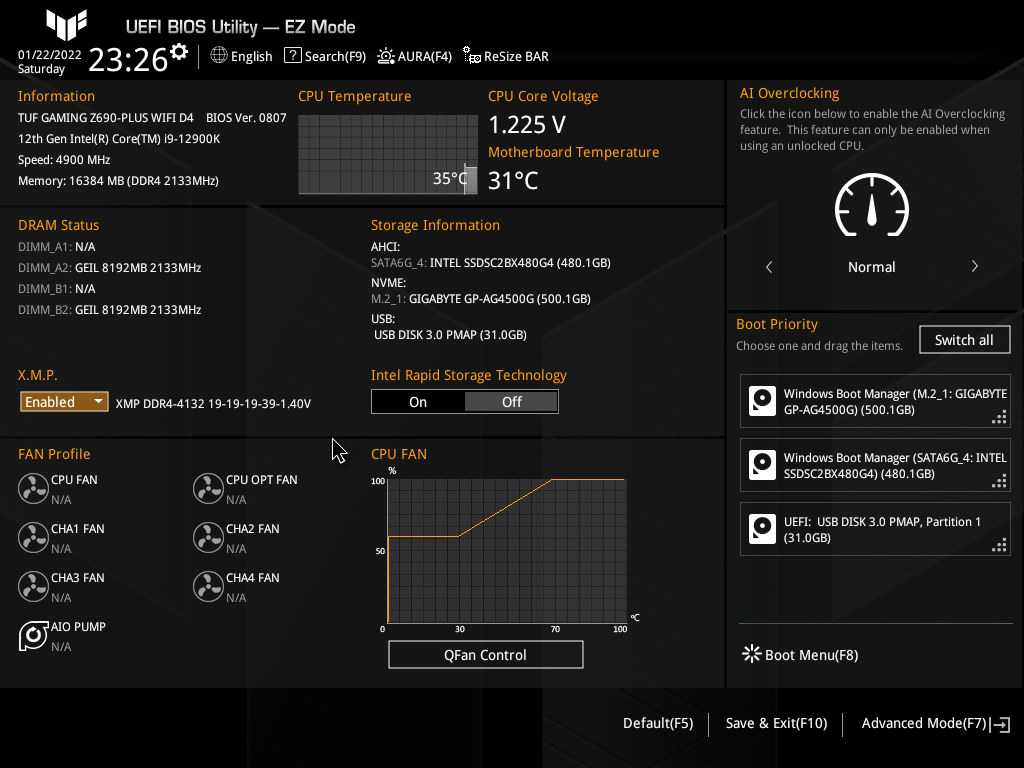Screen dimensions: 1024x768
Task: Click the Boot Menu asterisk icon
Action: 752,654
